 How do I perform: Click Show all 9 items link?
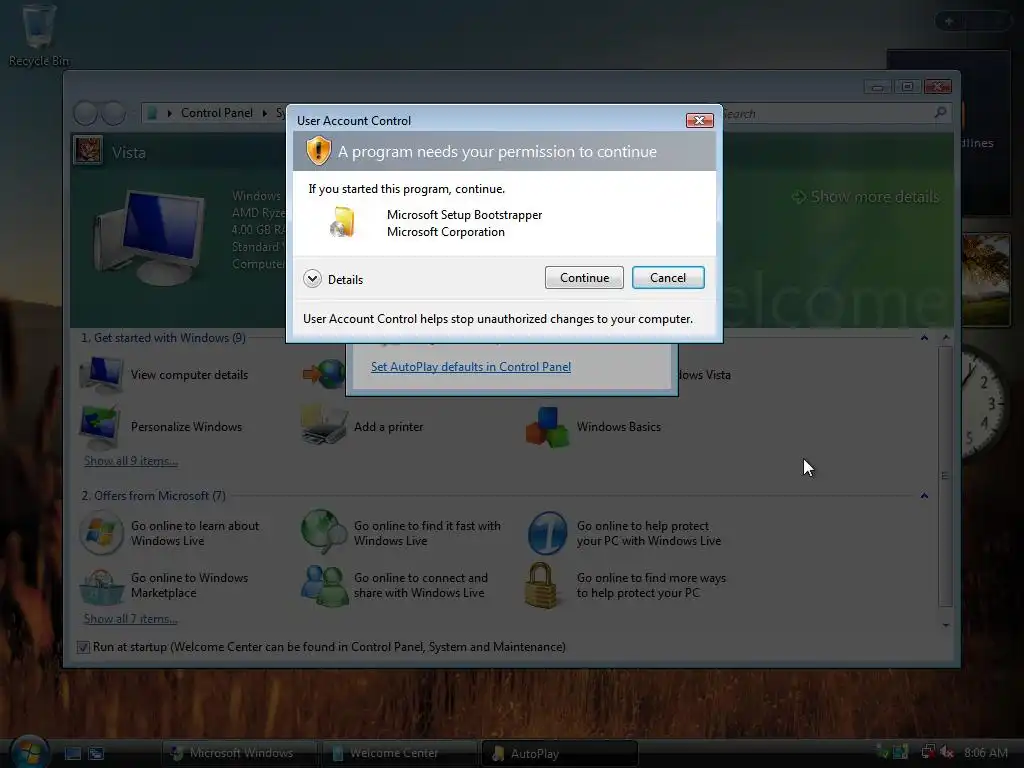[x=131, y=460]
